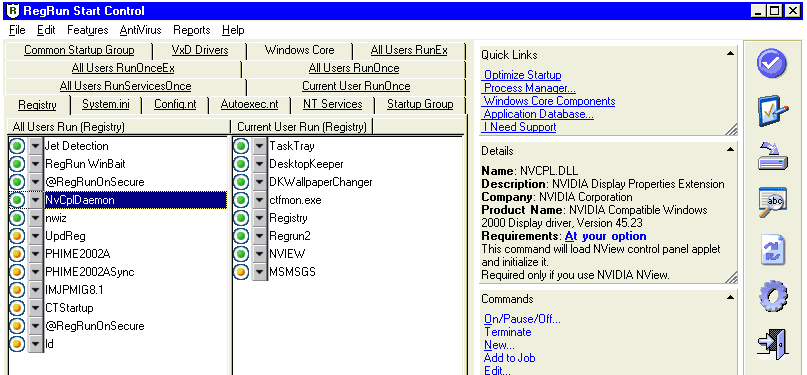Open the Features menu
807x375 pixels.
[87, 30]
